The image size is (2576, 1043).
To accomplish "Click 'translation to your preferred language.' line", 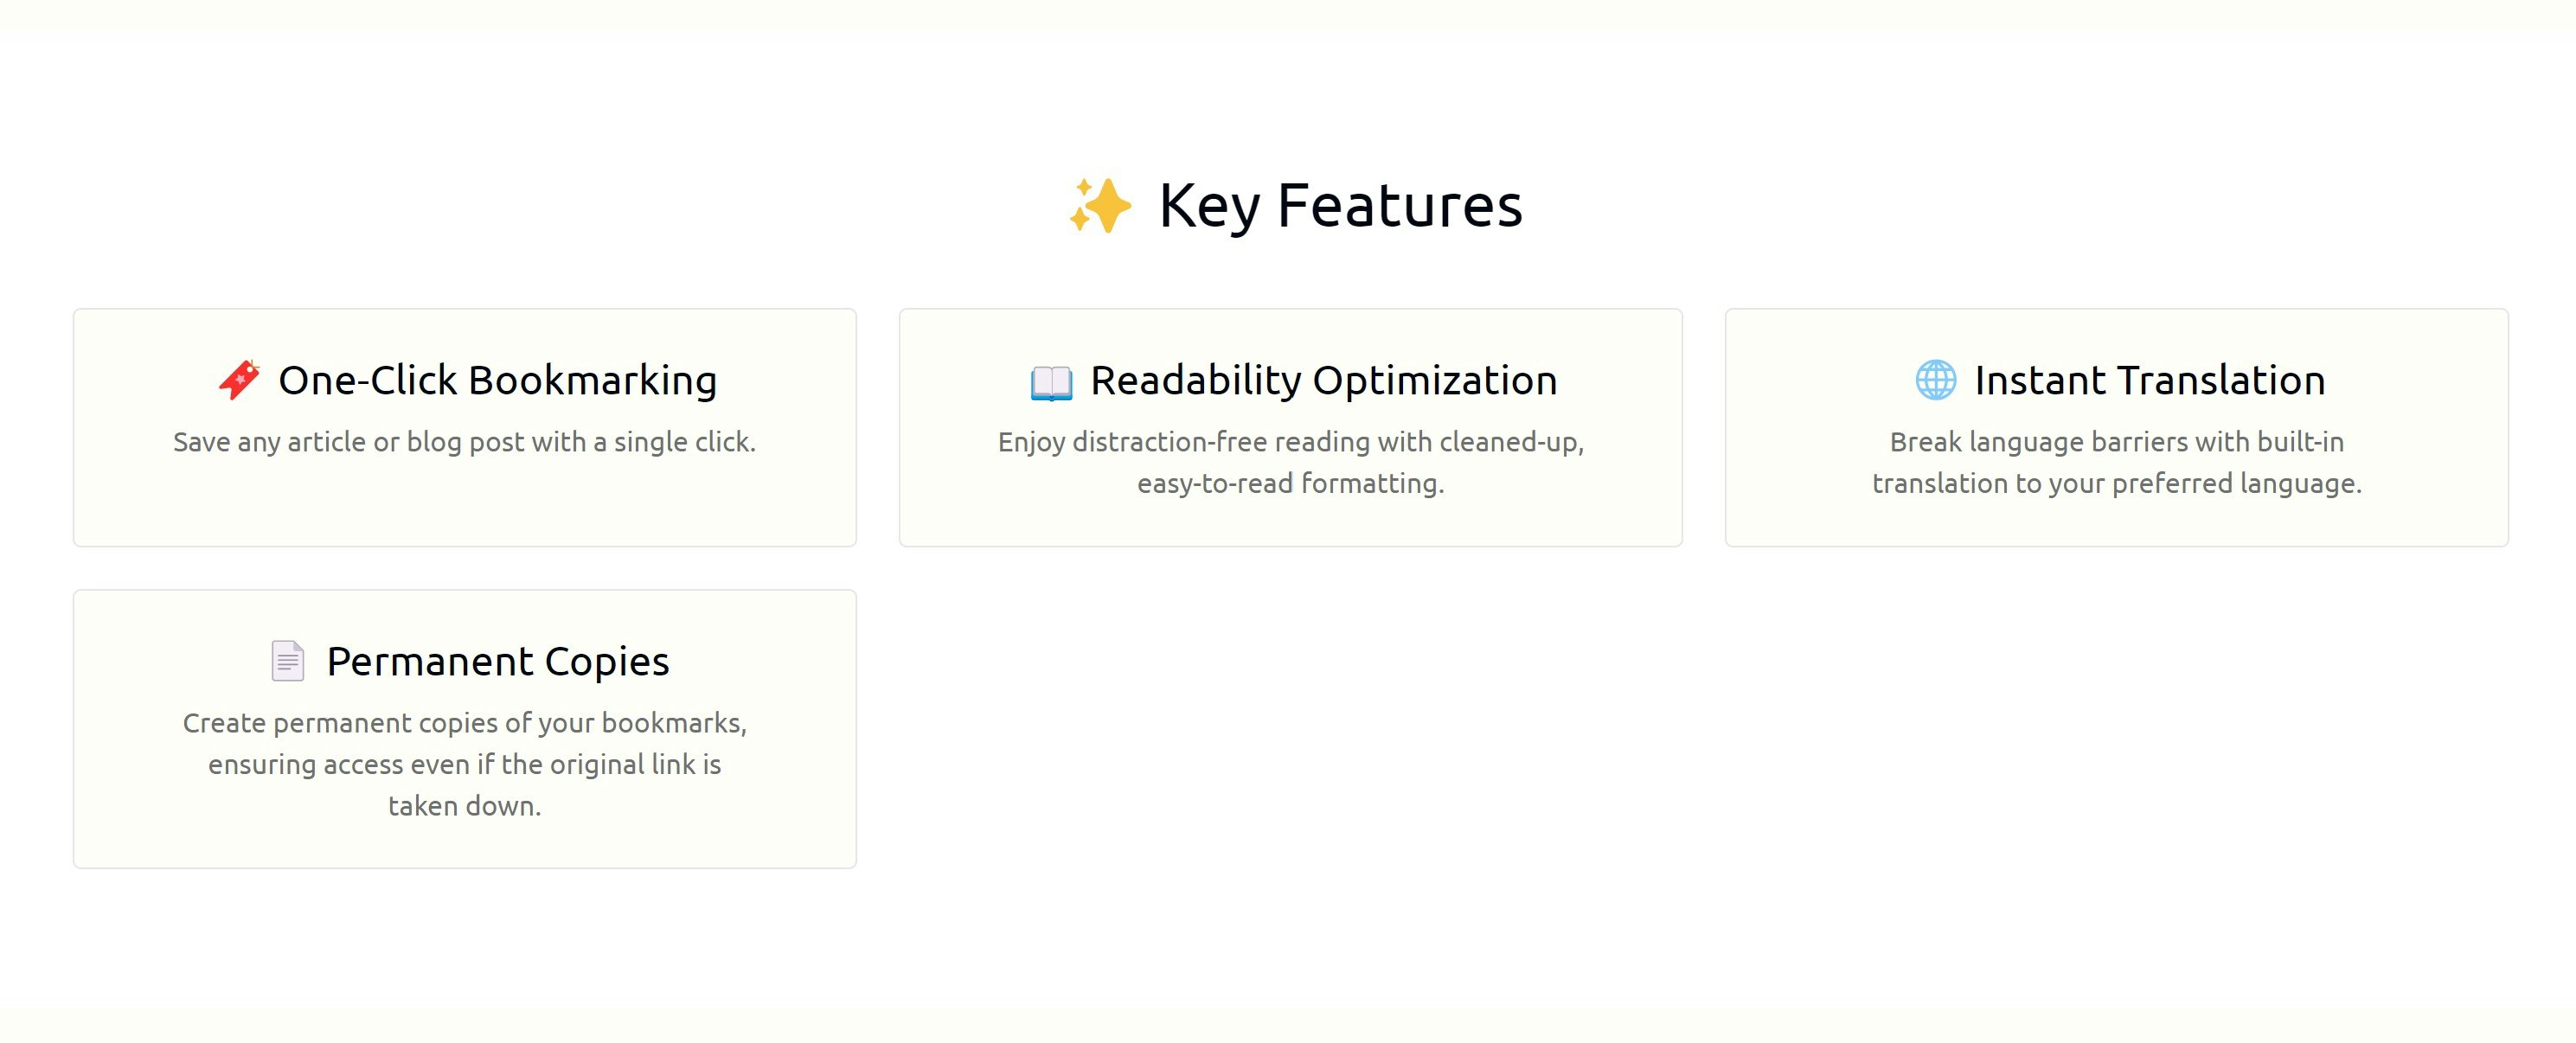I will click(2117, 484).
